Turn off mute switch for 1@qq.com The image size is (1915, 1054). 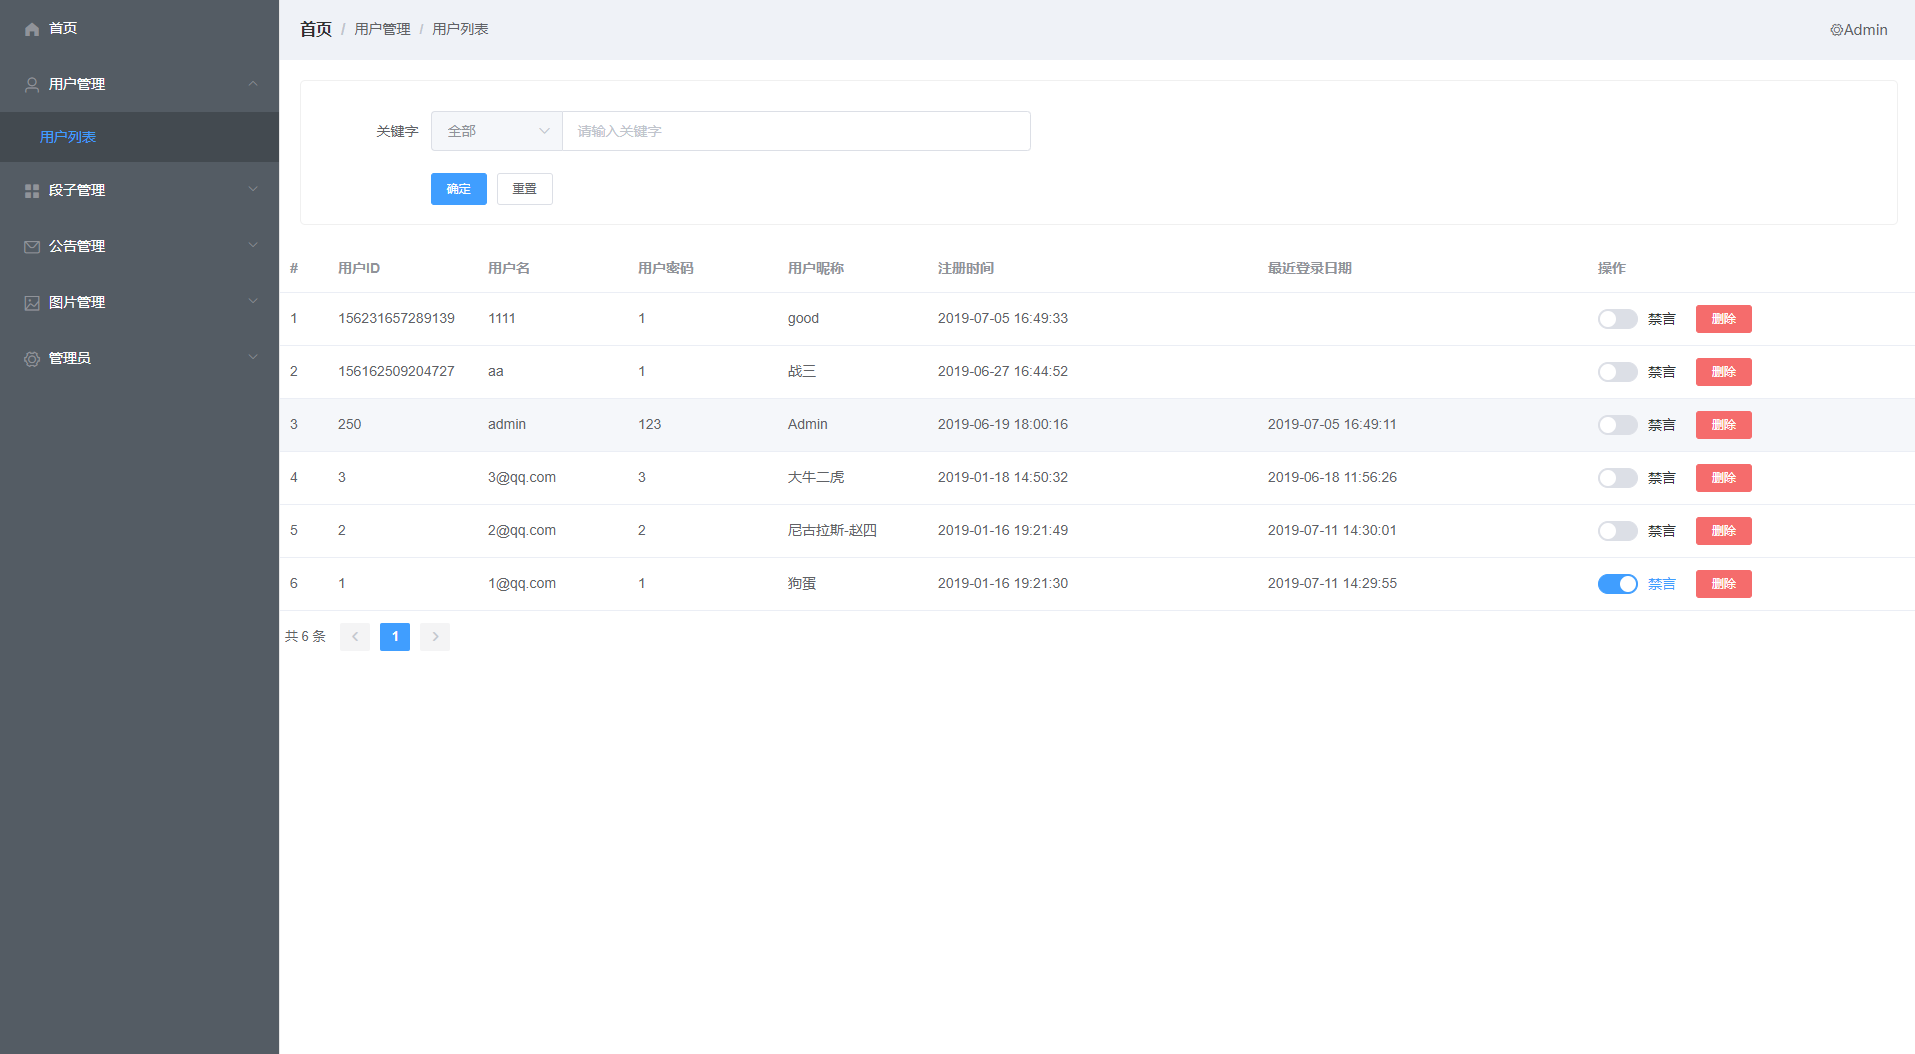click(1617, 584)
